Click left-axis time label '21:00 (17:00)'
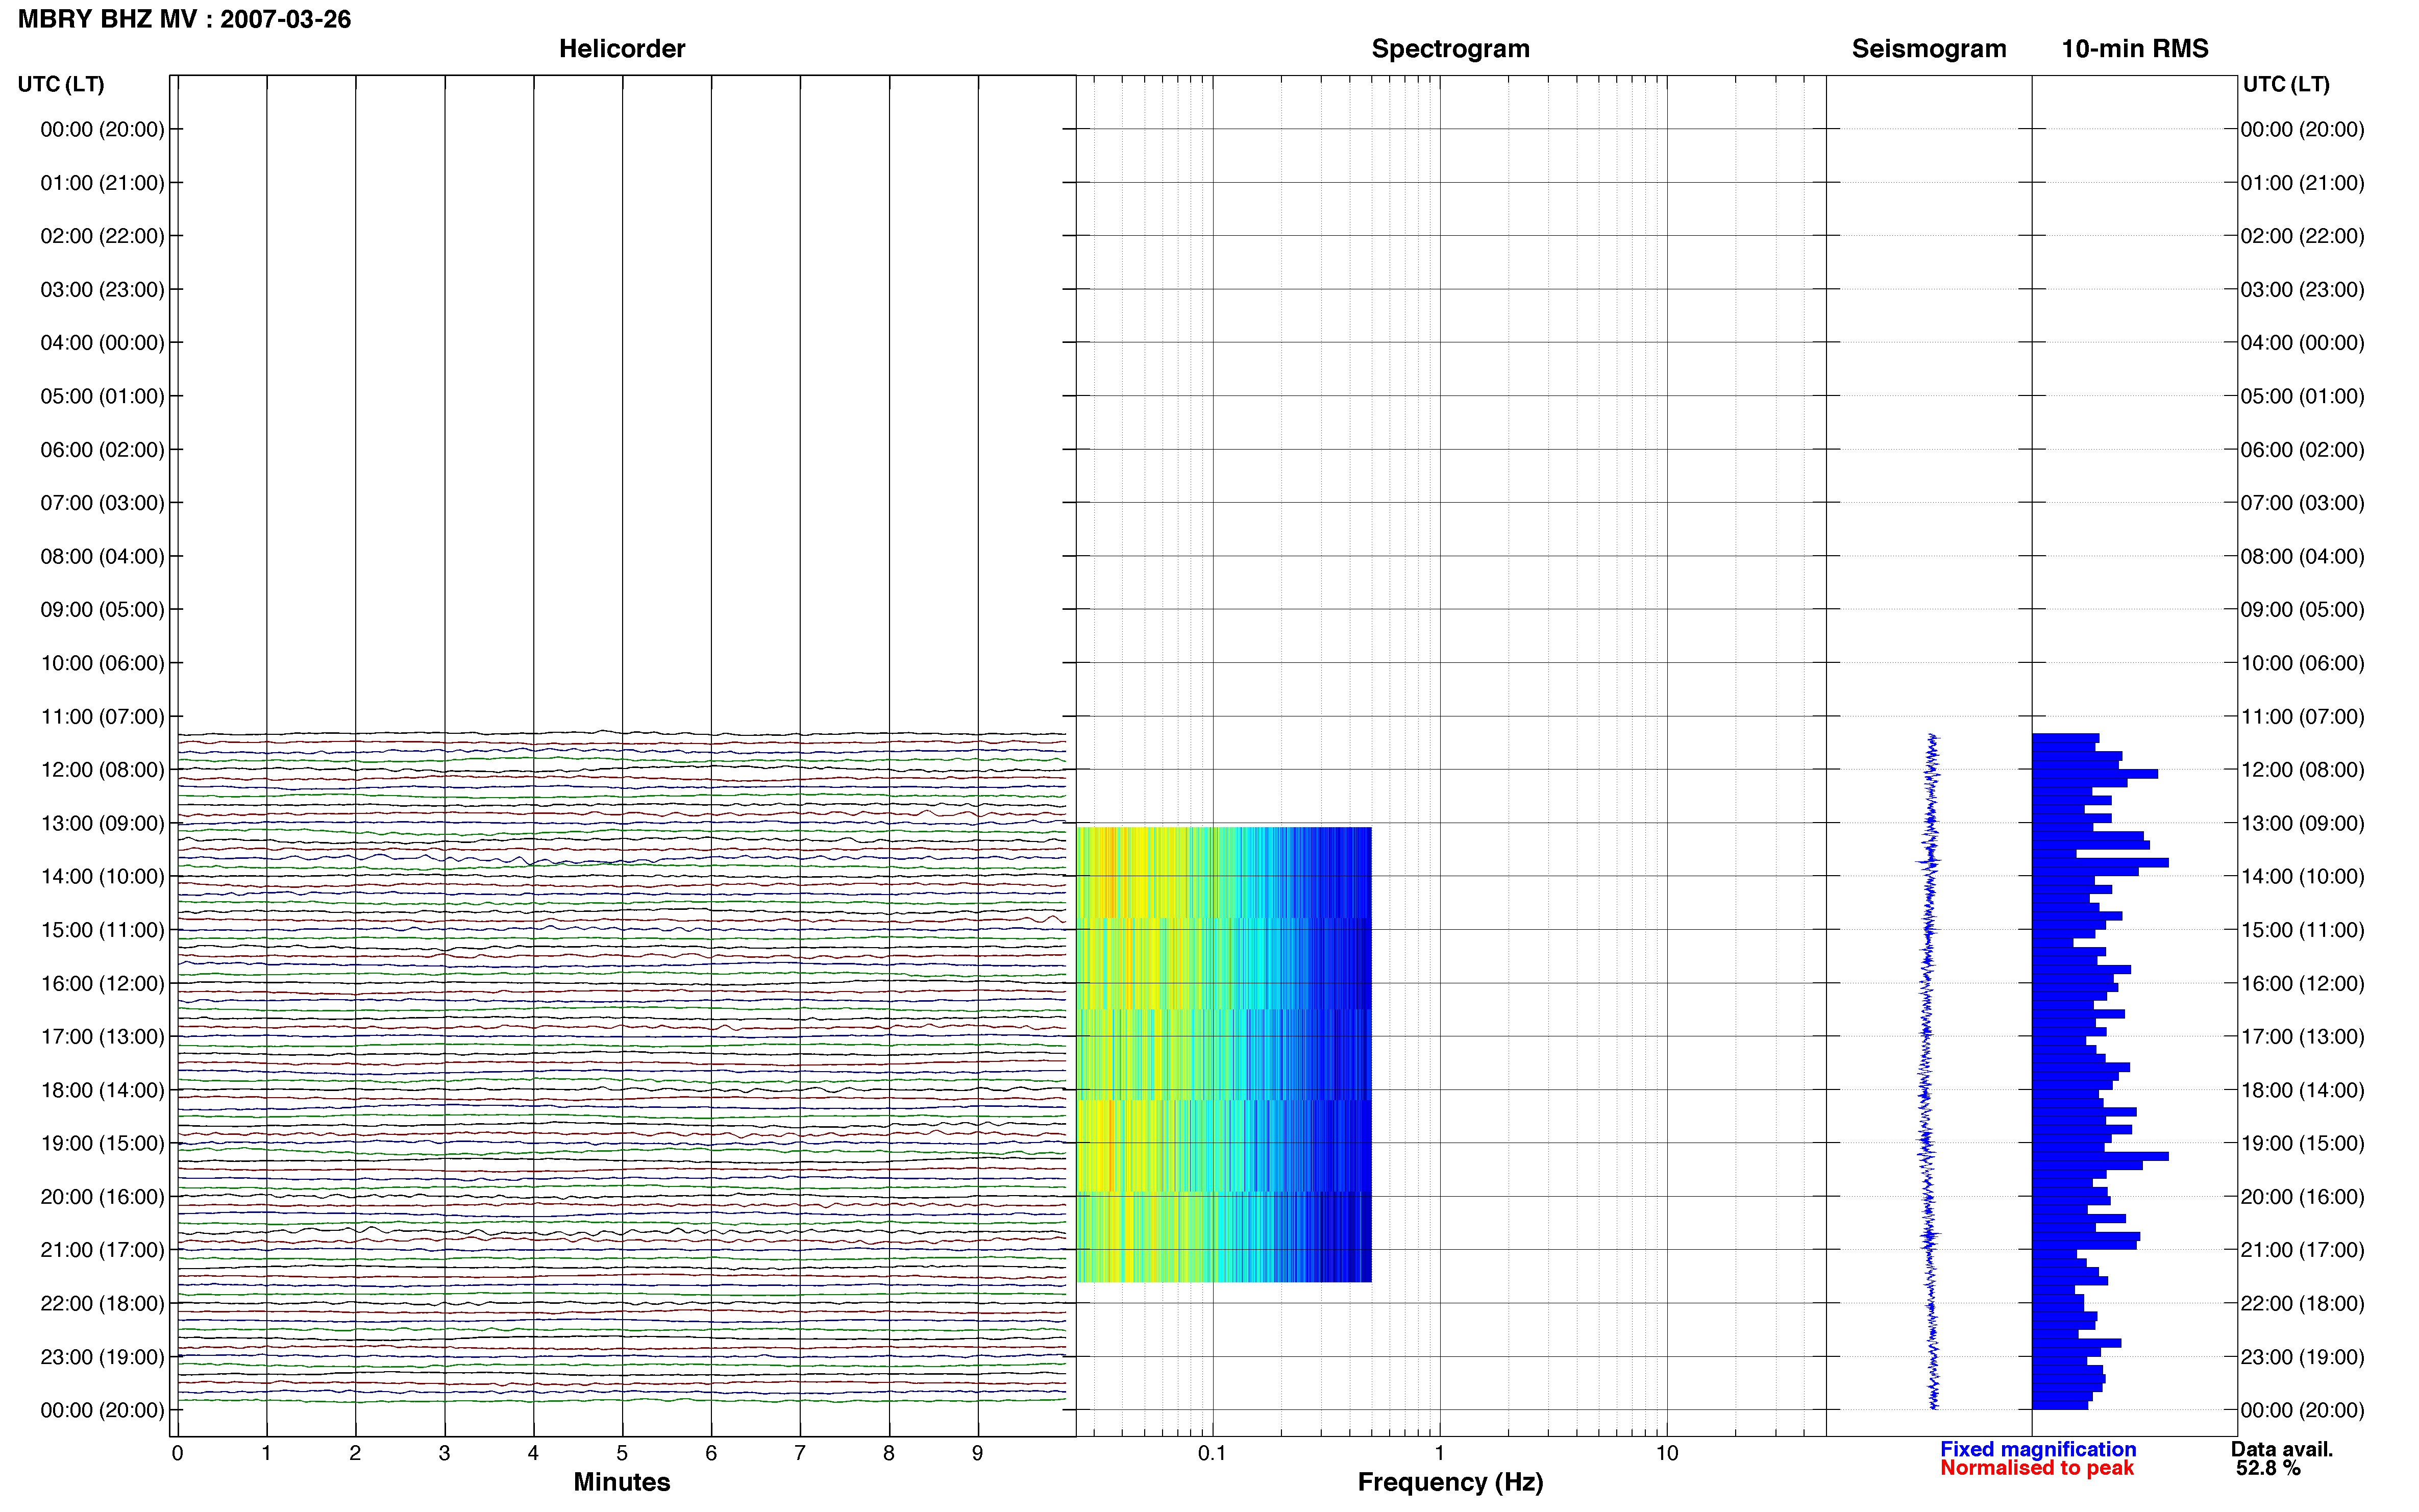Screen dimensions: 2419x1512 tap(102, 1250)
